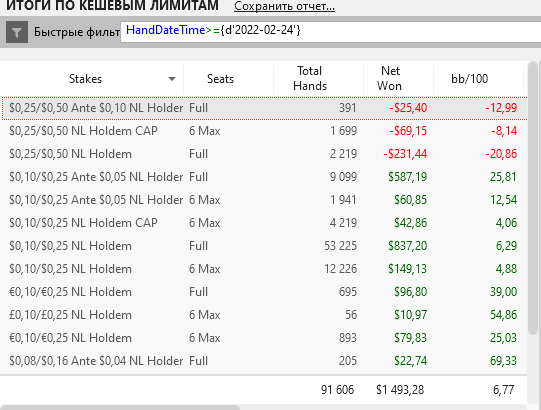Screen dimensions: 541x410
Task: Select the $0,25/$0,50 NL Holdem Full row stakes
Action: 70,154
